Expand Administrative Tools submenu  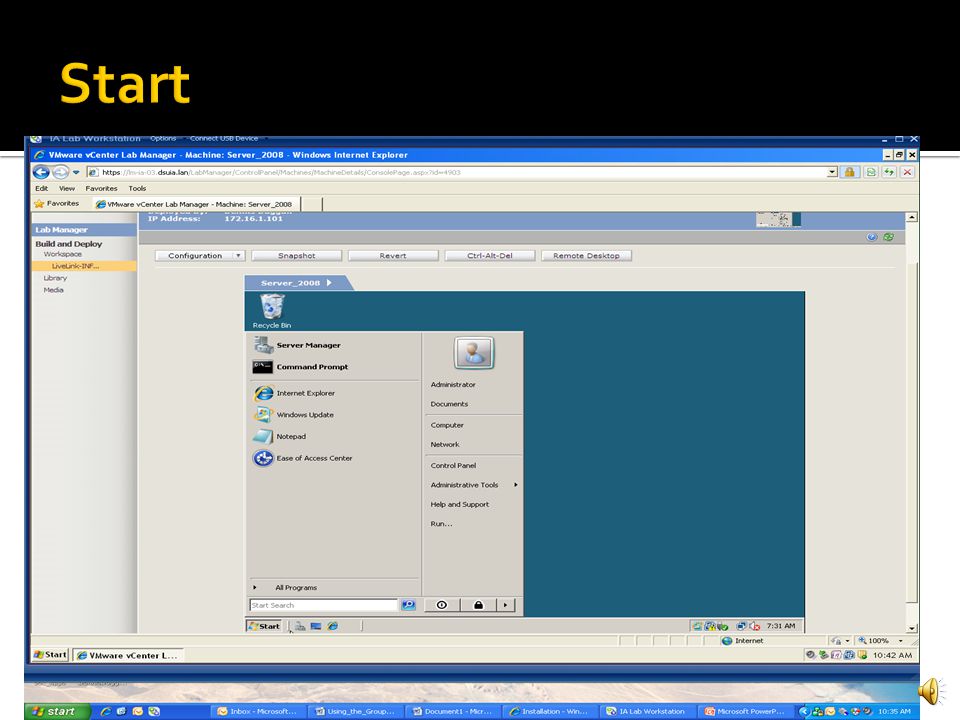coord(473,485)
